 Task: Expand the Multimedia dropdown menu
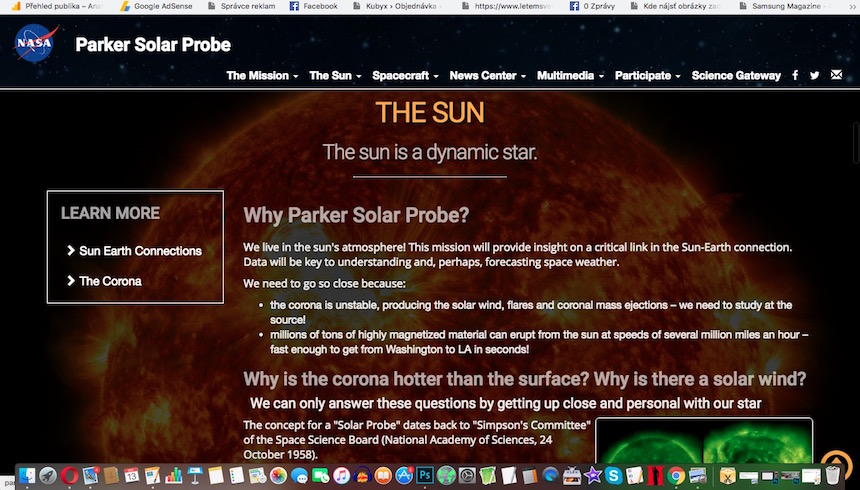(570, 76)
